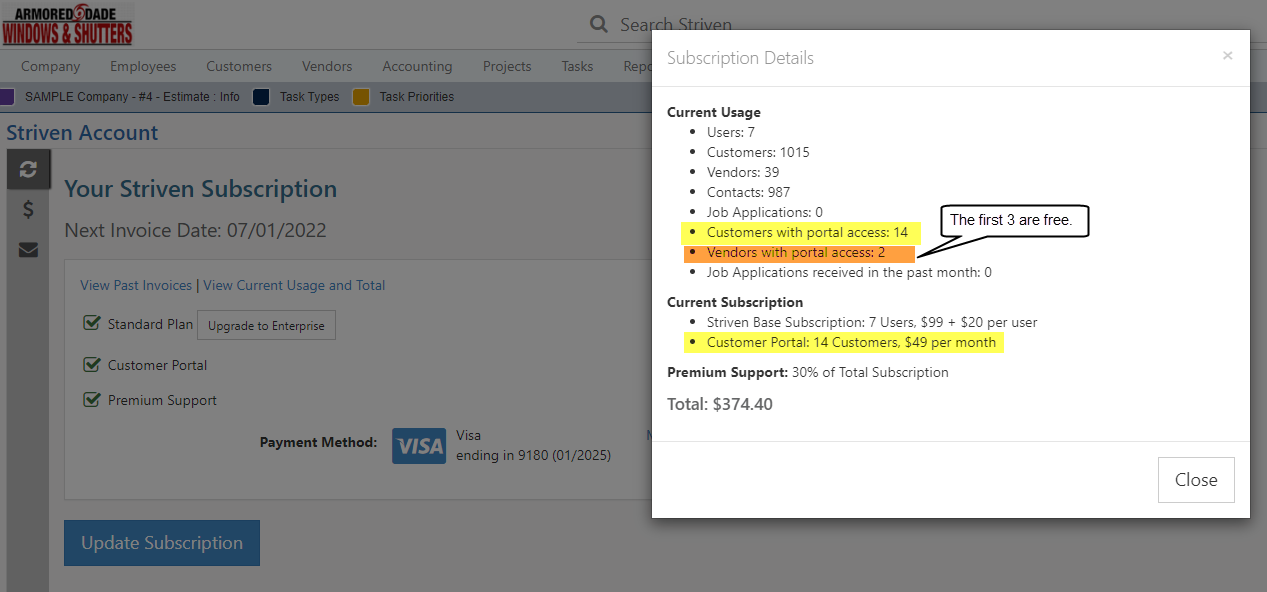The height and width of the screenshot is (592, 1267).
Task: Click the yellow Task Priorities square
Action: tap(361, 97)
